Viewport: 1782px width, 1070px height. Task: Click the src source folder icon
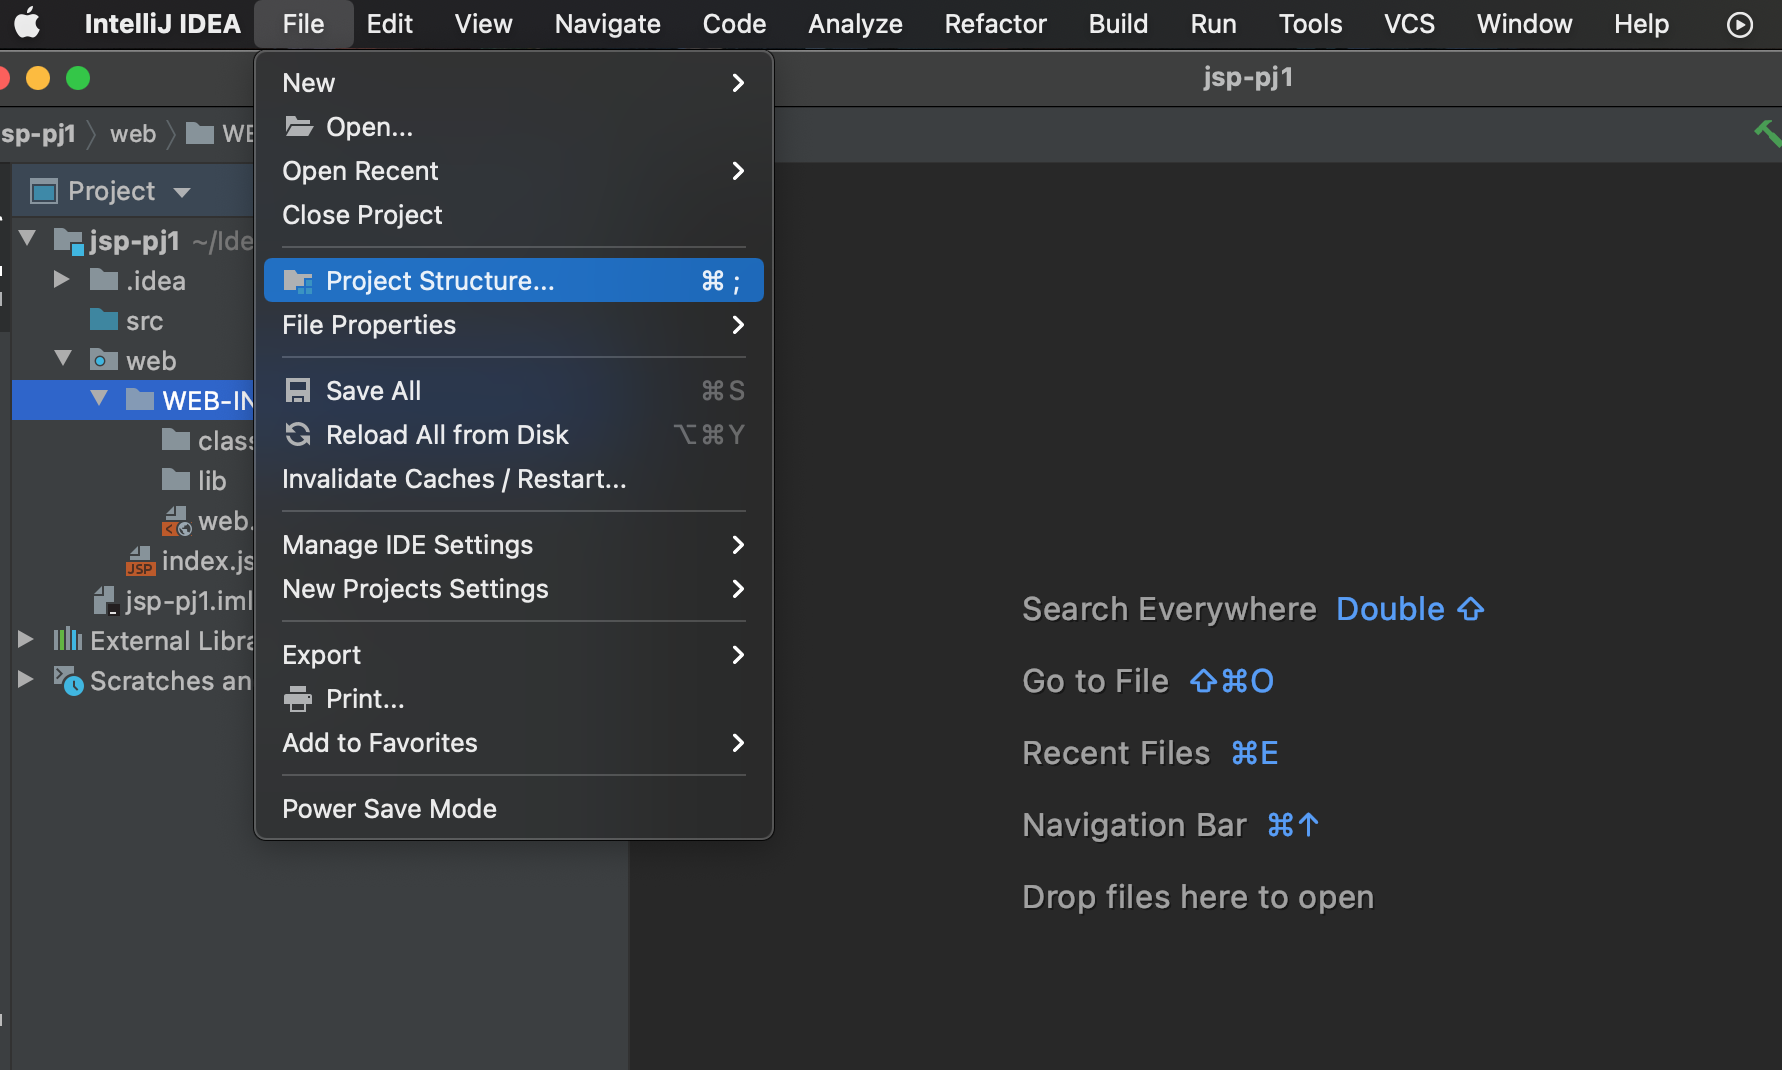[x=104, y=320]
